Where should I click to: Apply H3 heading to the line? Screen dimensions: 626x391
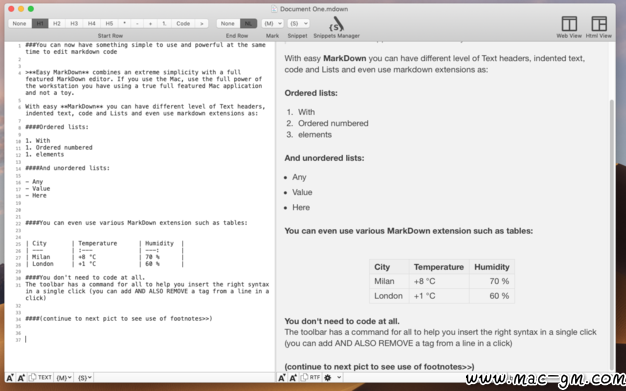tap(74, 24)
